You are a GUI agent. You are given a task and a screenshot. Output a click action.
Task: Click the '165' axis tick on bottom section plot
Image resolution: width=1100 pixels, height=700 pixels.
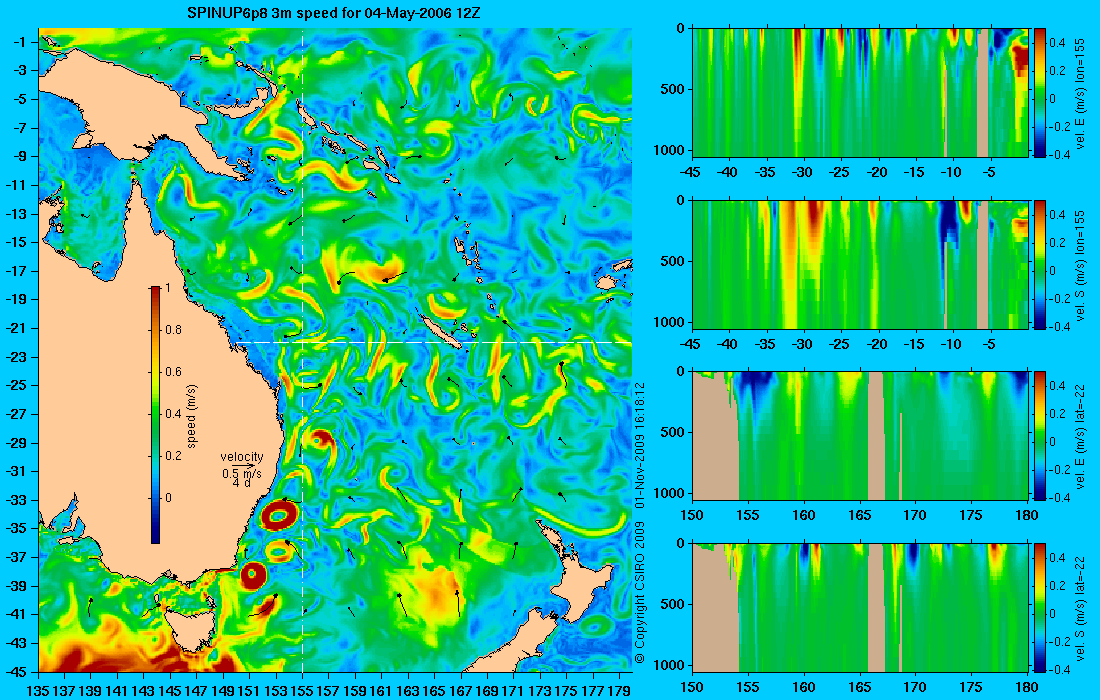click(860, 687)
